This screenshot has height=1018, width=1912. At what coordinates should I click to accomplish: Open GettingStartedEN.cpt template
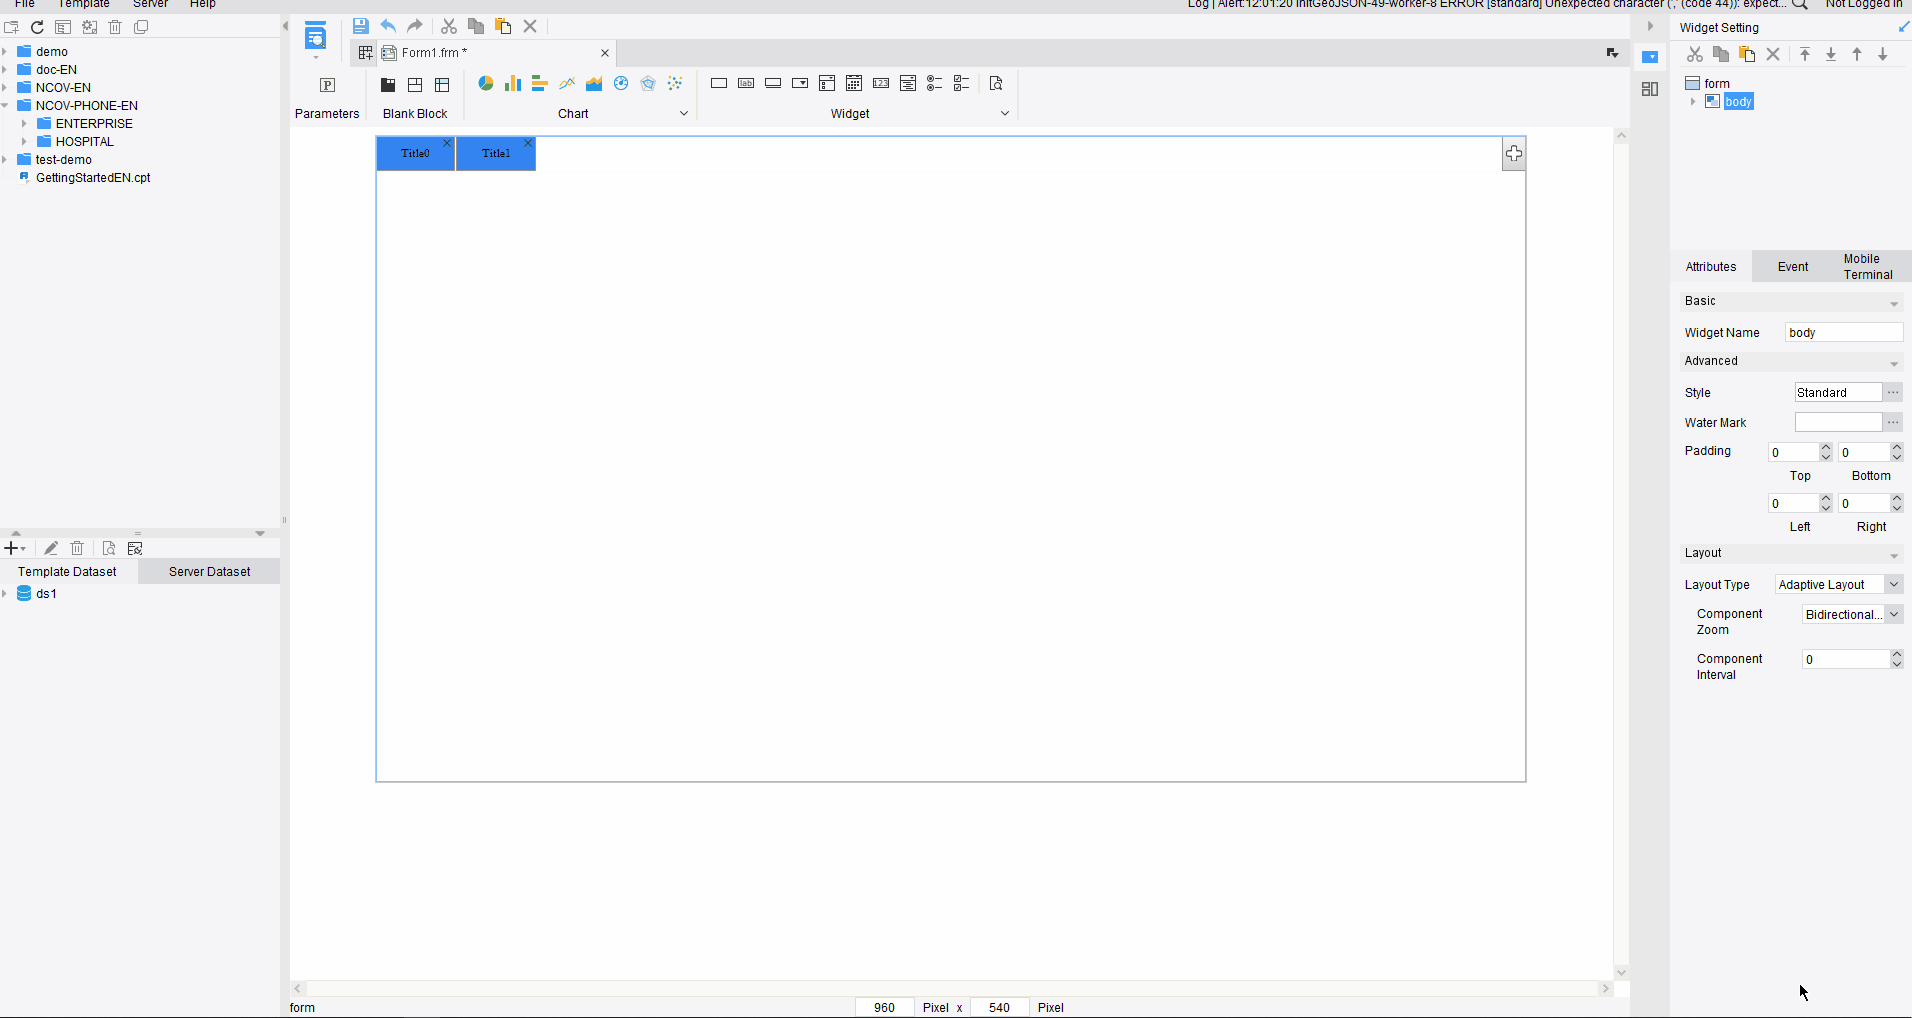click(x=92, y=178)
